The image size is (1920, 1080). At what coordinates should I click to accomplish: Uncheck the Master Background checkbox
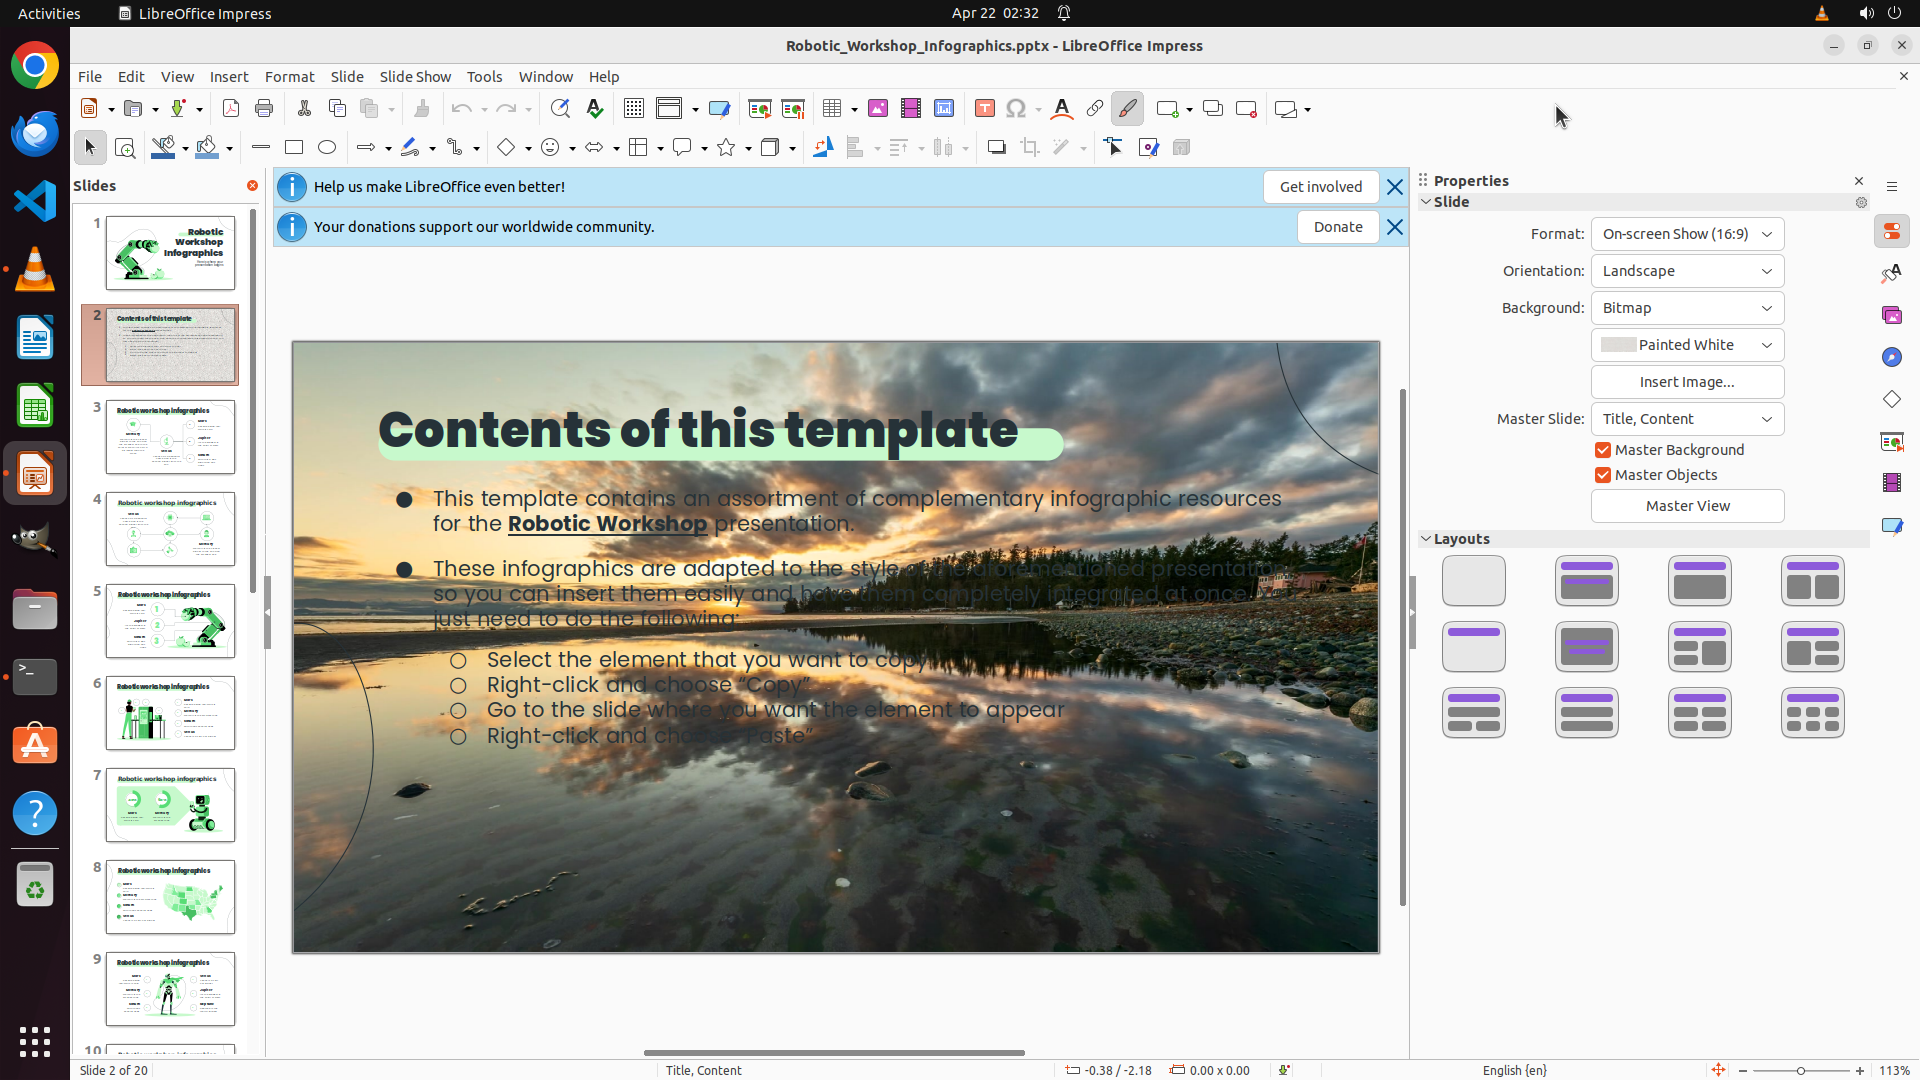coord(1603,450)
